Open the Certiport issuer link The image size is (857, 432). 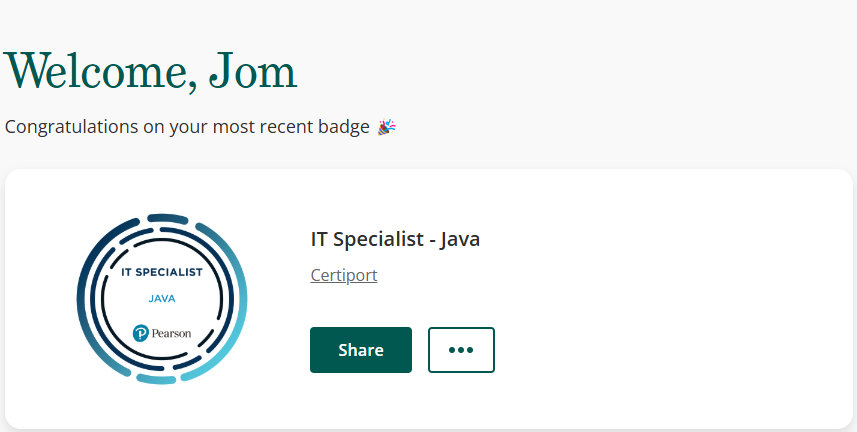[x=344, y=275]
